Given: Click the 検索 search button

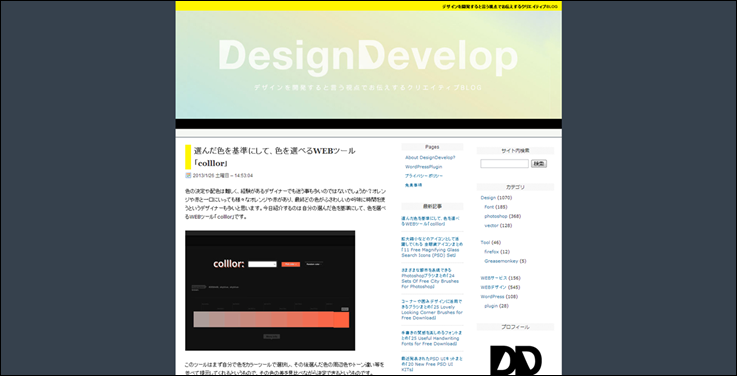Looking at the screenshot, I should pos(539,164).
